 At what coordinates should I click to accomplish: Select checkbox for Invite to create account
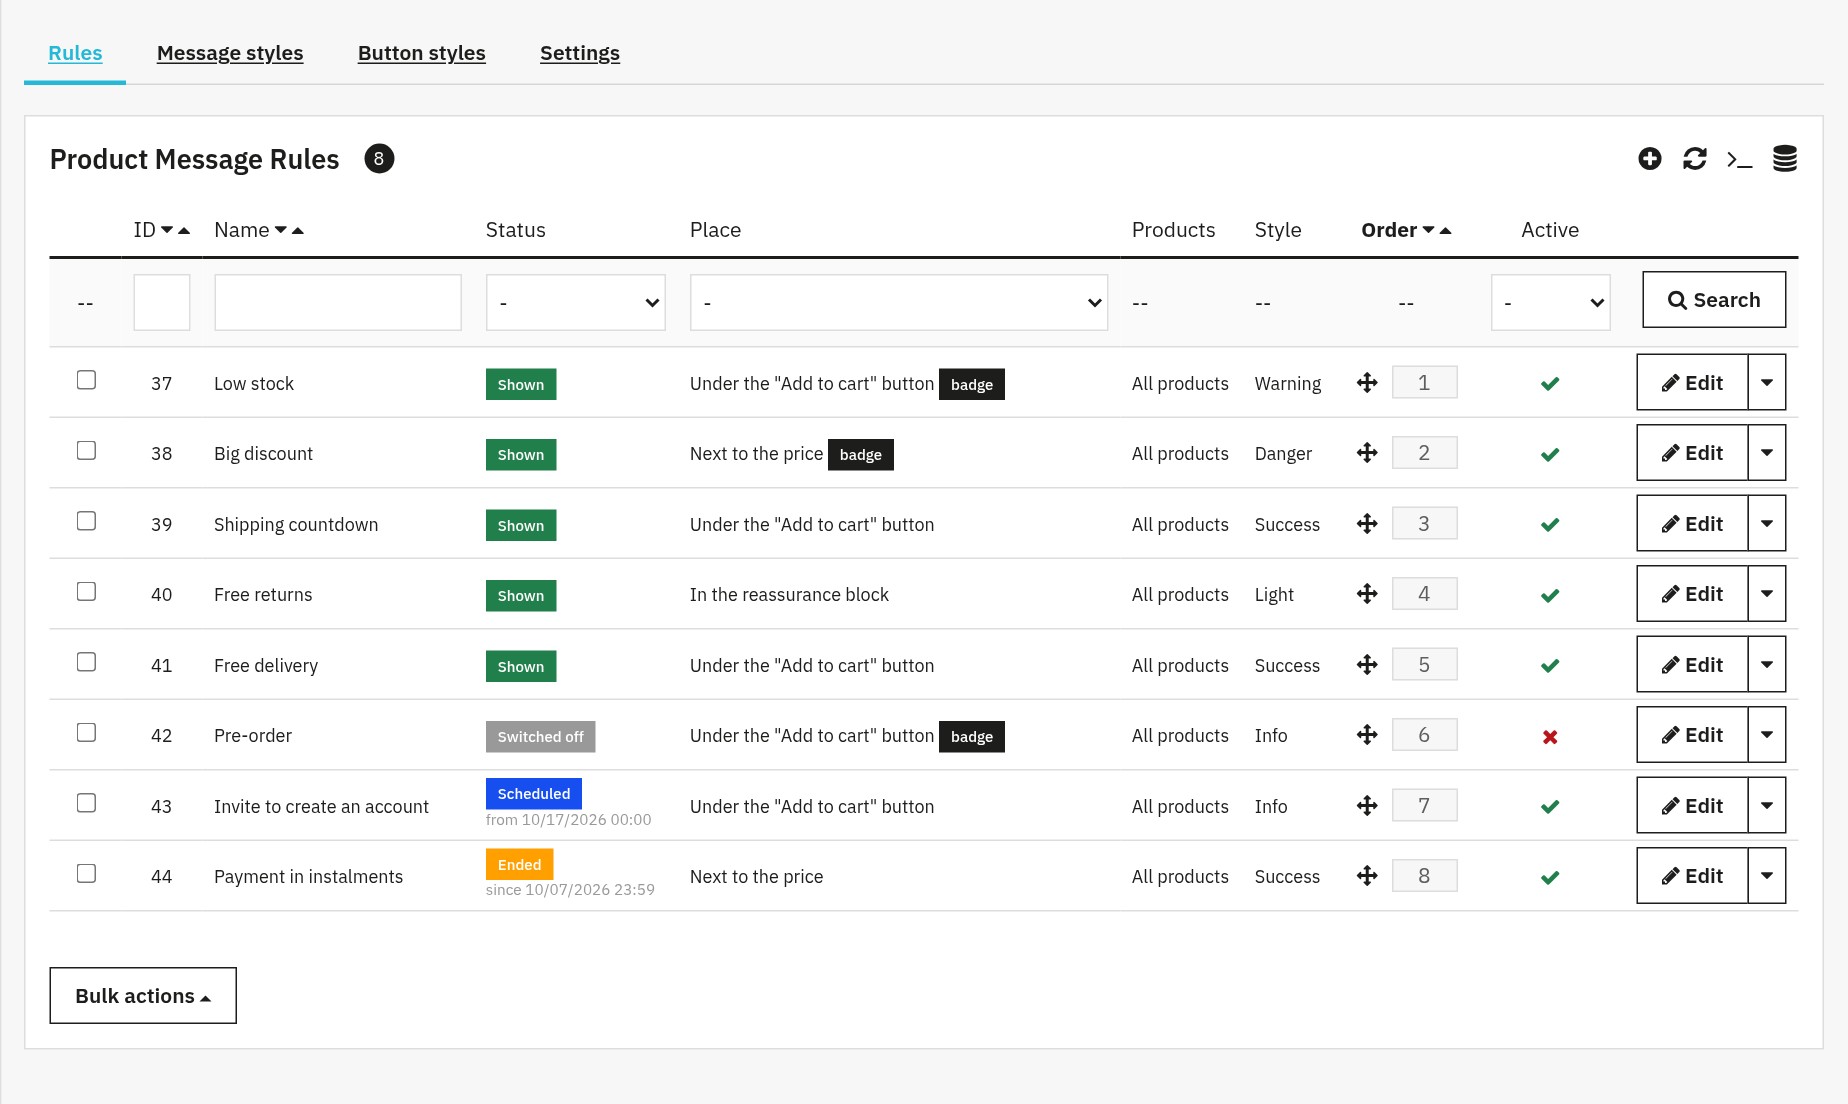[87, 803]
